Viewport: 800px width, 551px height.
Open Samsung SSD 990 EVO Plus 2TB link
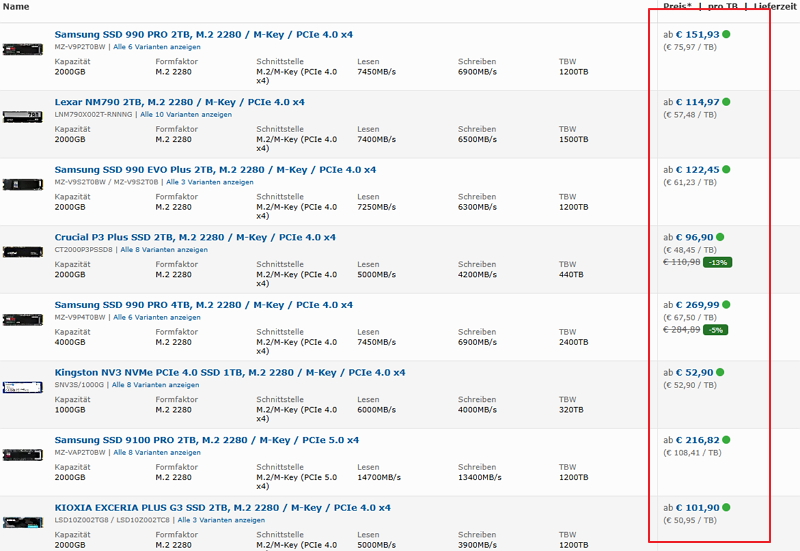point(215,170)
